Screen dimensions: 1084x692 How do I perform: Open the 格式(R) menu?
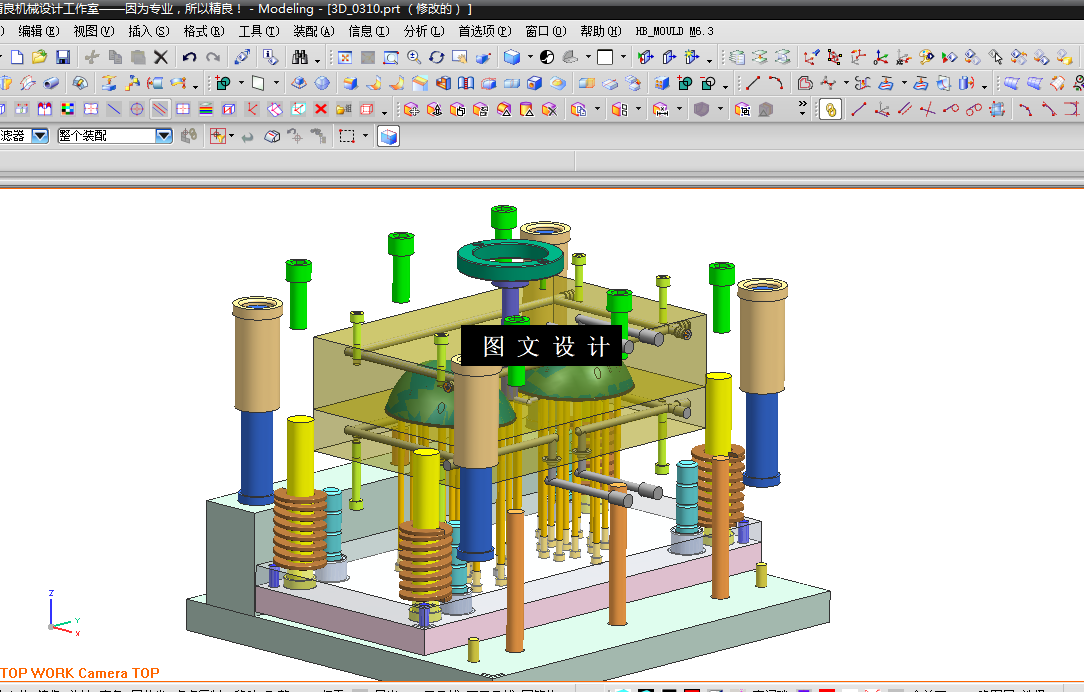tap(204, 31)
